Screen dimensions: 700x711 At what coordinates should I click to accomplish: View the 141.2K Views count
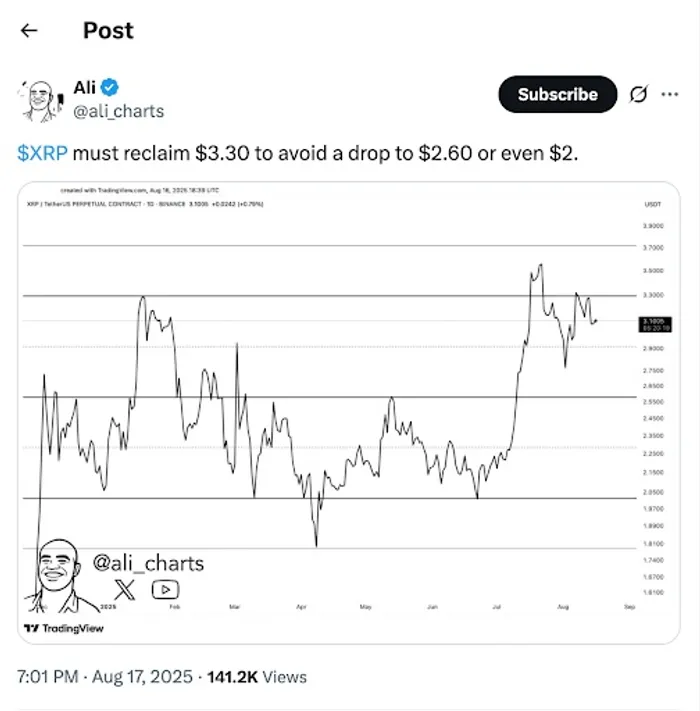point(257,677)
